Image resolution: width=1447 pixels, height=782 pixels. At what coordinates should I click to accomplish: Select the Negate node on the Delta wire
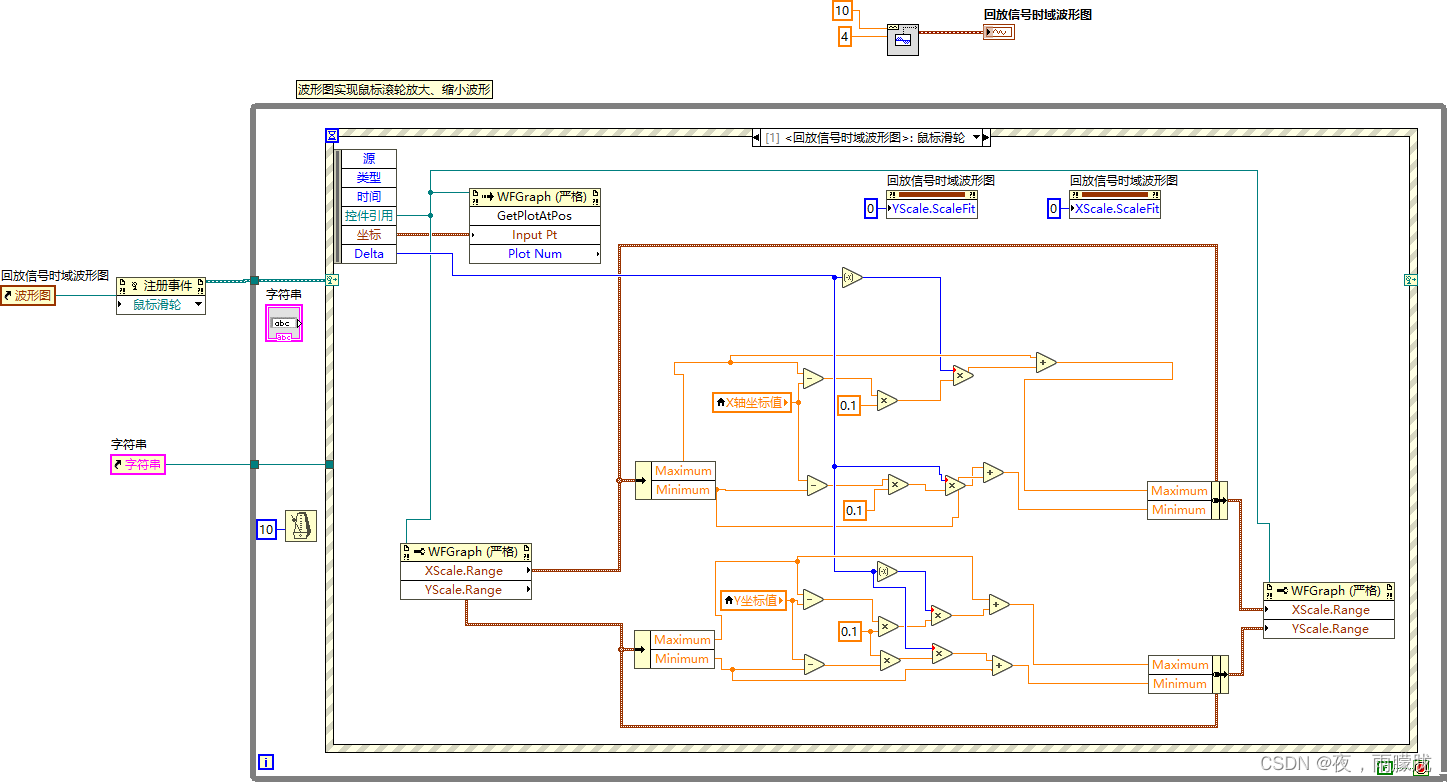click(852, 277)
